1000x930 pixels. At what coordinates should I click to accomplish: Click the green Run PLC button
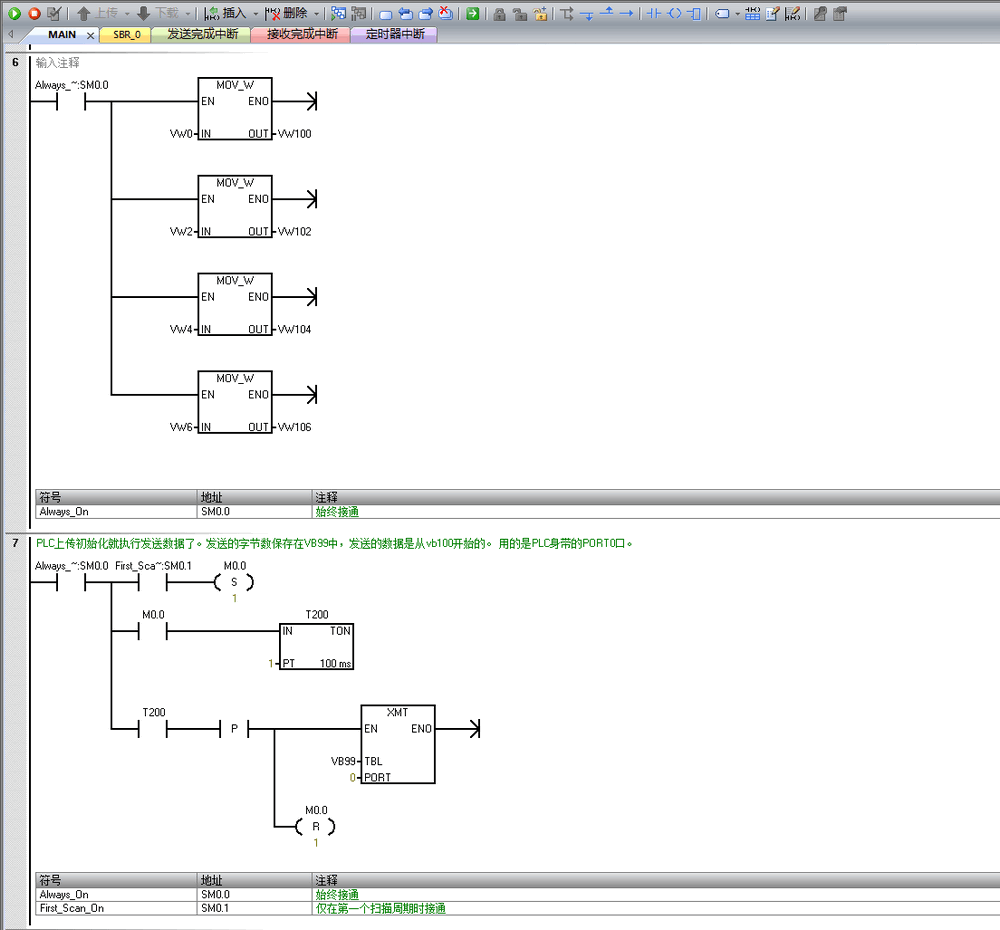tap(14, 14)
